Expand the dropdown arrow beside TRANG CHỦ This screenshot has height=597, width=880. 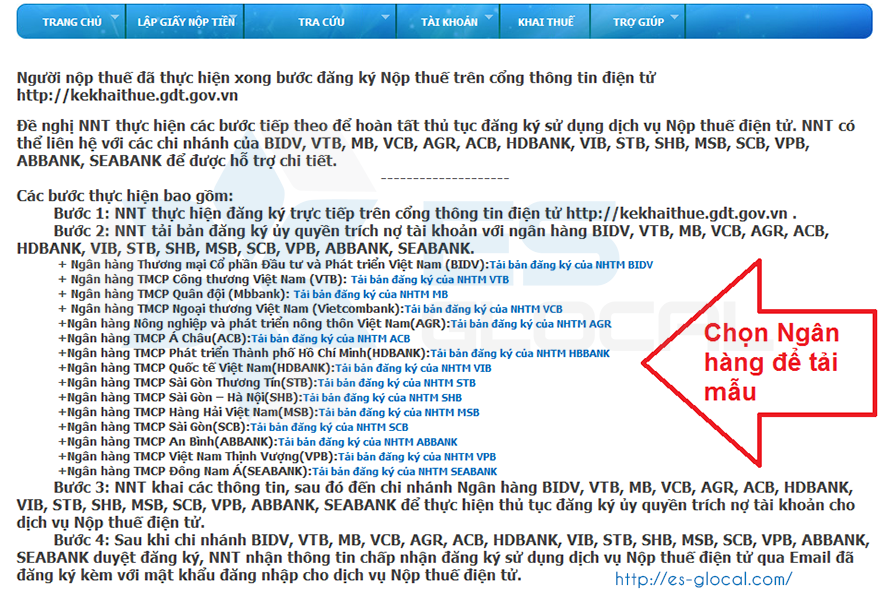[x=115, y=17]
